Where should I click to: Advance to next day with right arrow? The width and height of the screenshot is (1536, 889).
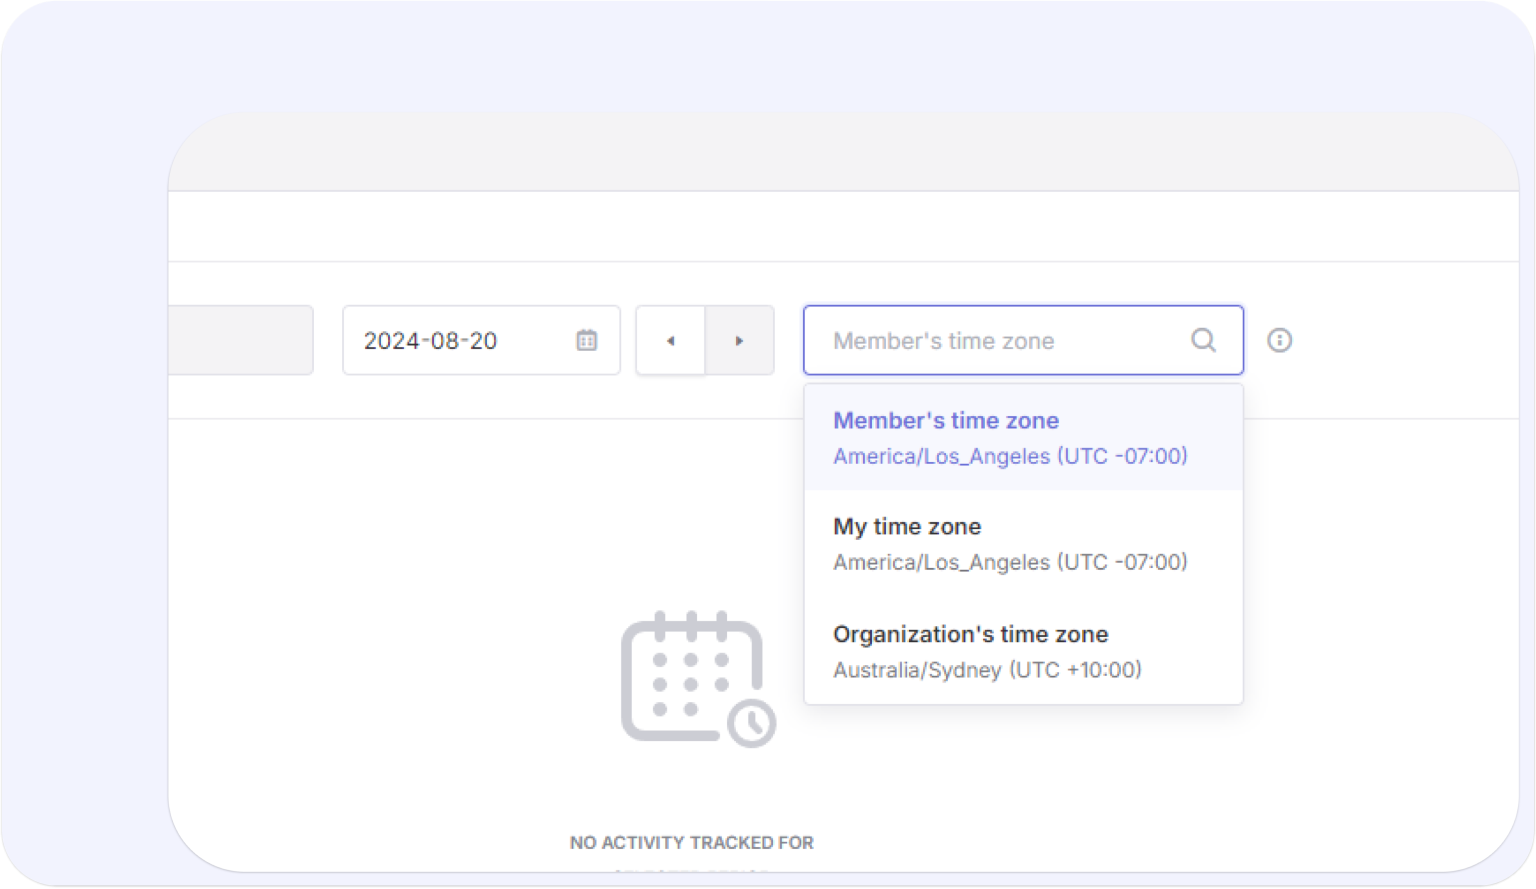(x=739, y=340)
